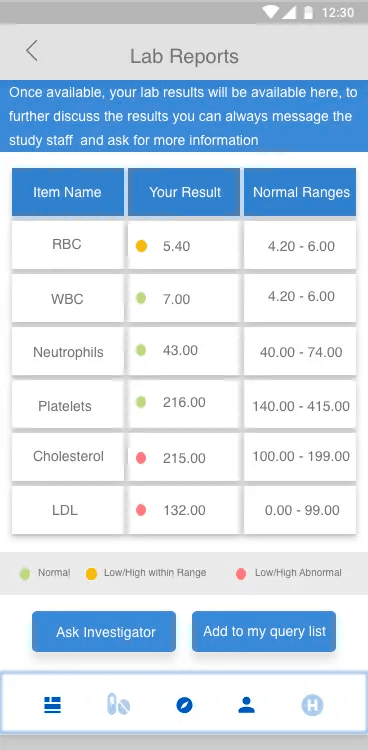The width and height of the screenshot is (368, 750).
Task: Click the WBC item name cell
Action: pyautogui.click(x=67, y=298)
